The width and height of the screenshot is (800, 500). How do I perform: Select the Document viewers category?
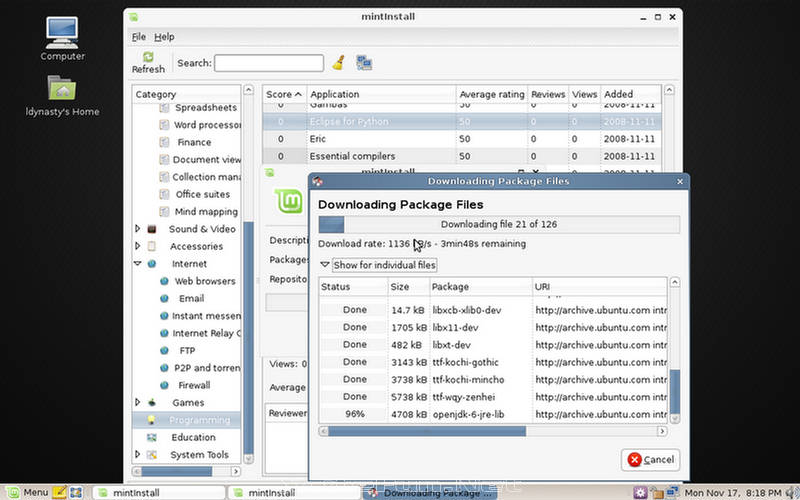(207, 160)
